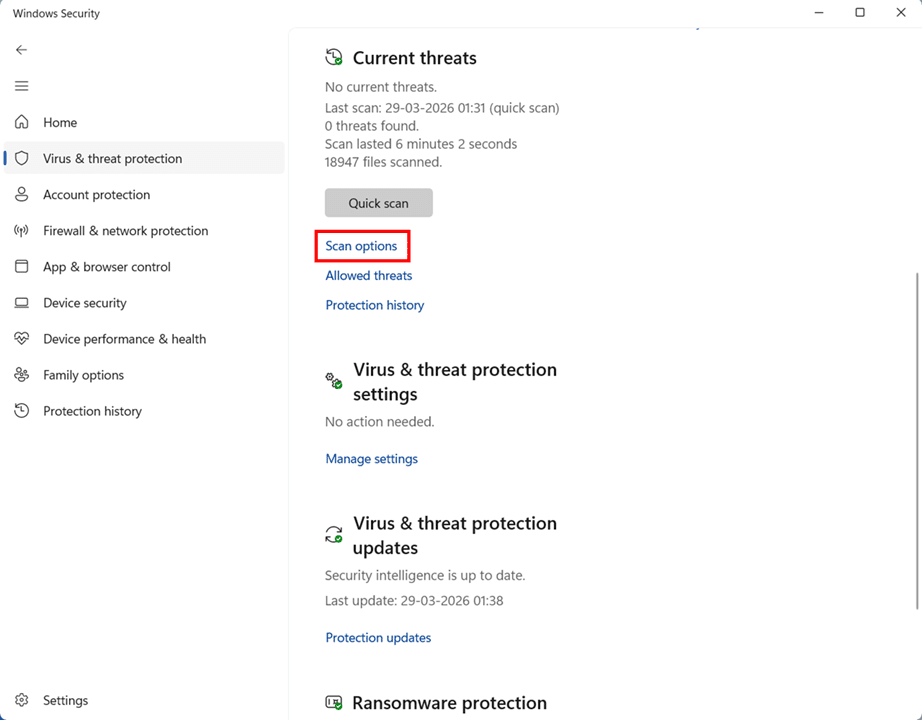This screenshot has width=922, height=720.
Task: Click the Settings gear icon
Action: point(22,701)
